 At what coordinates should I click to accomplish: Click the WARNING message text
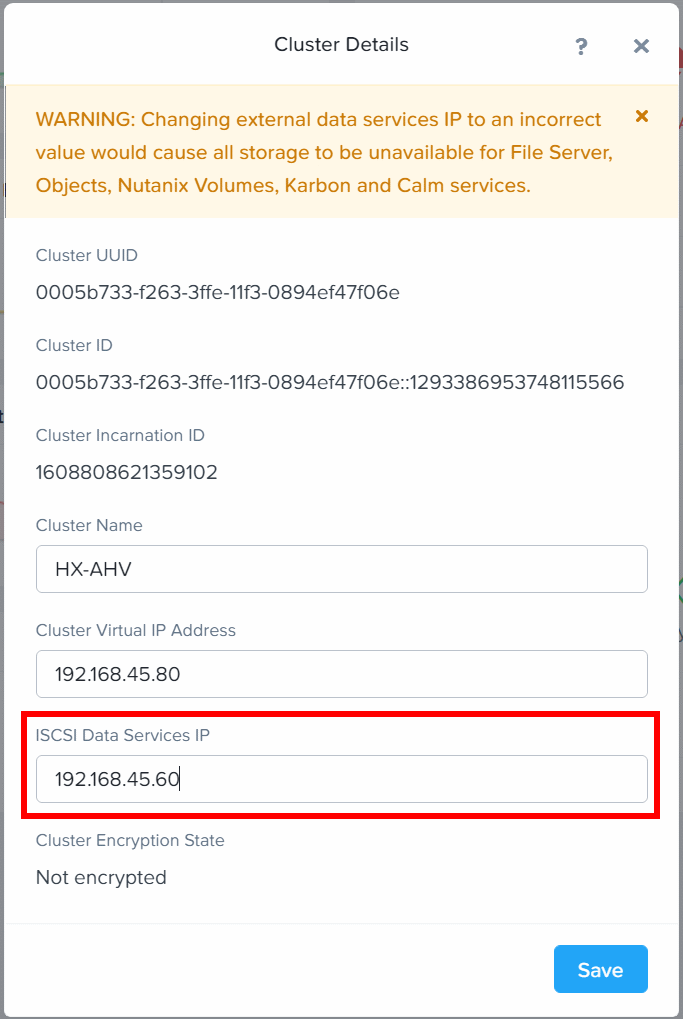pyautogui.click(x=325, y=153)
